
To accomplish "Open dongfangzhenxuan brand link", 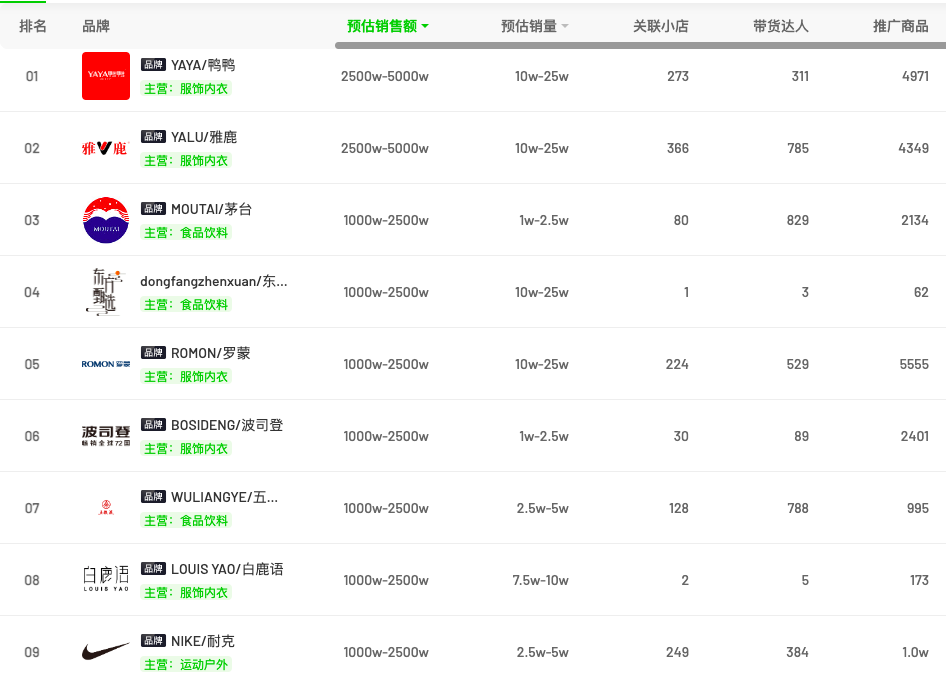I will [x=214, y=281].
